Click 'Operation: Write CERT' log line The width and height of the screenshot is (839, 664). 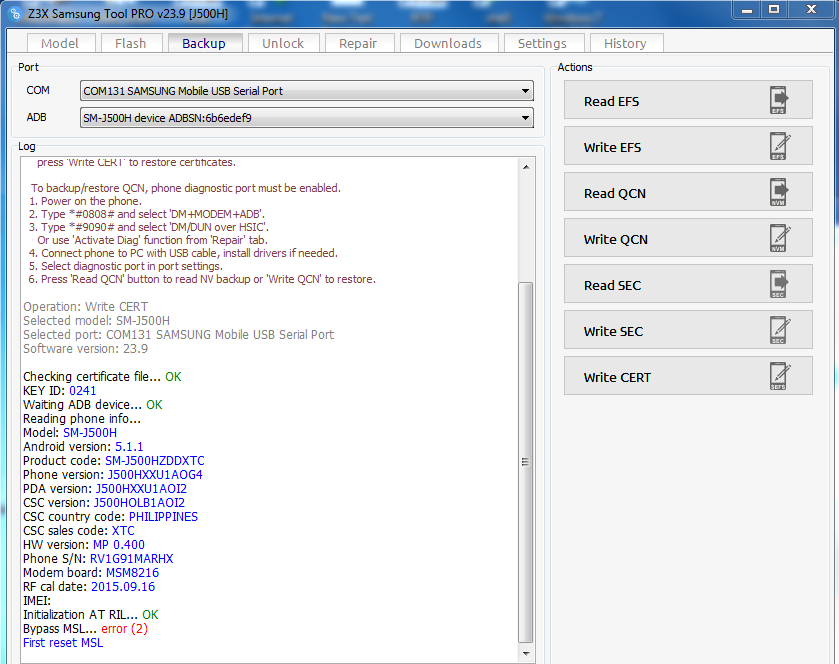[86, 307]
